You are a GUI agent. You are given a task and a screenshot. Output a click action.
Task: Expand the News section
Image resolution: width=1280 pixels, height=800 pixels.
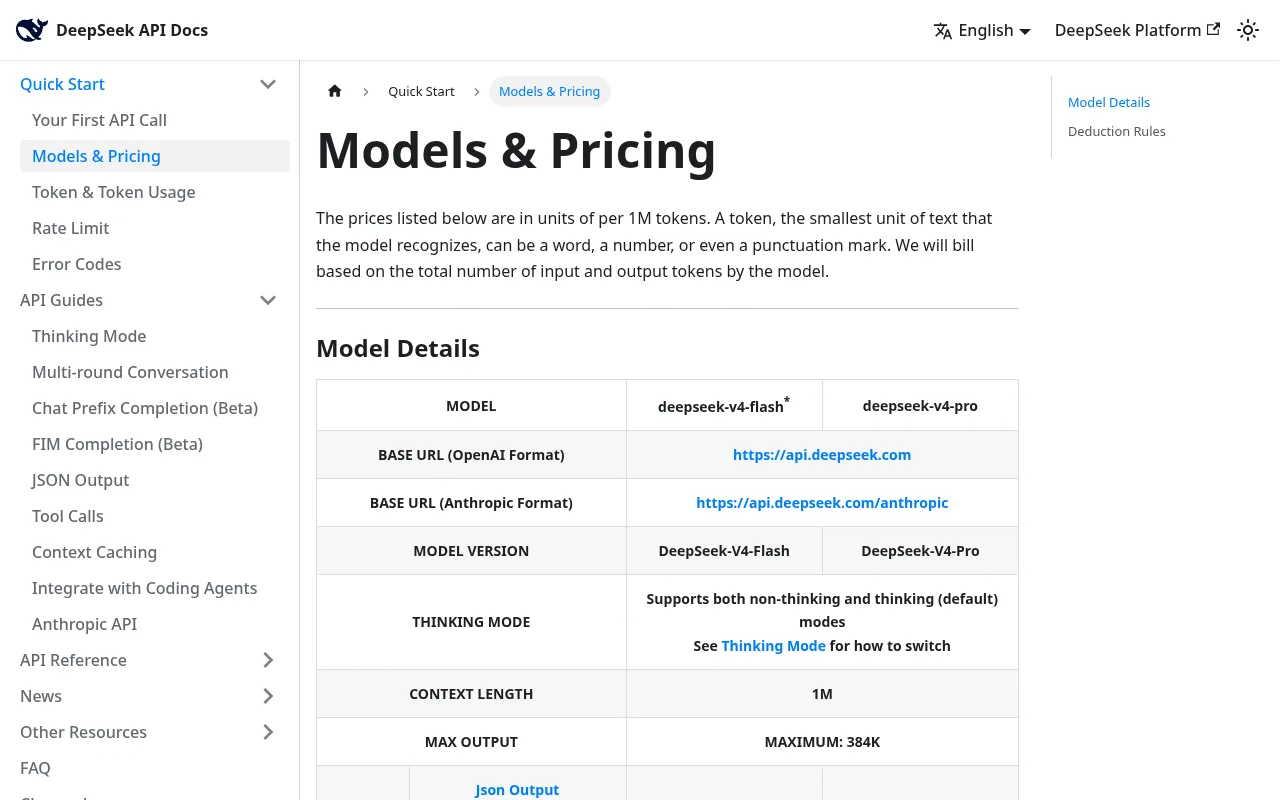click(x=268, y=696)
